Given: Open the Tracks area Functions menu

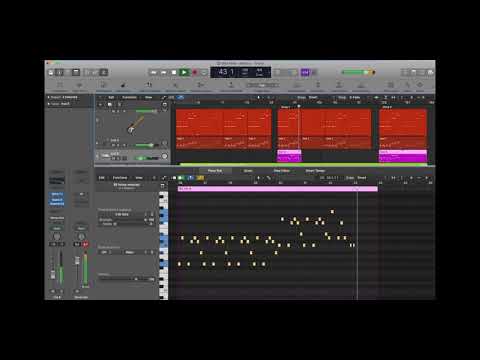Looking at the screenshot, I should tap(129, 97).
